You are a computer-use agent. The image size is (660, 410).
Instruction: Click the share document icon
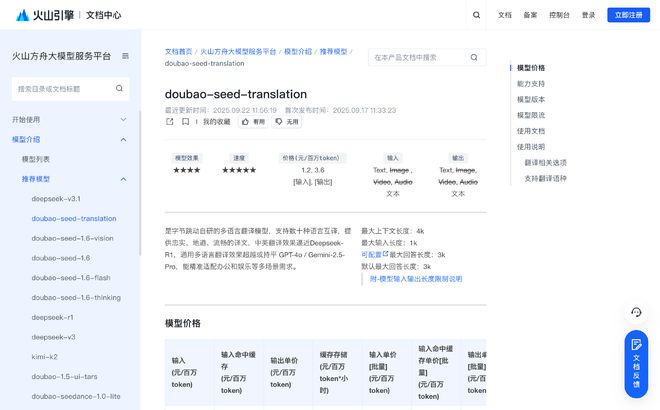tap(170, 122)
